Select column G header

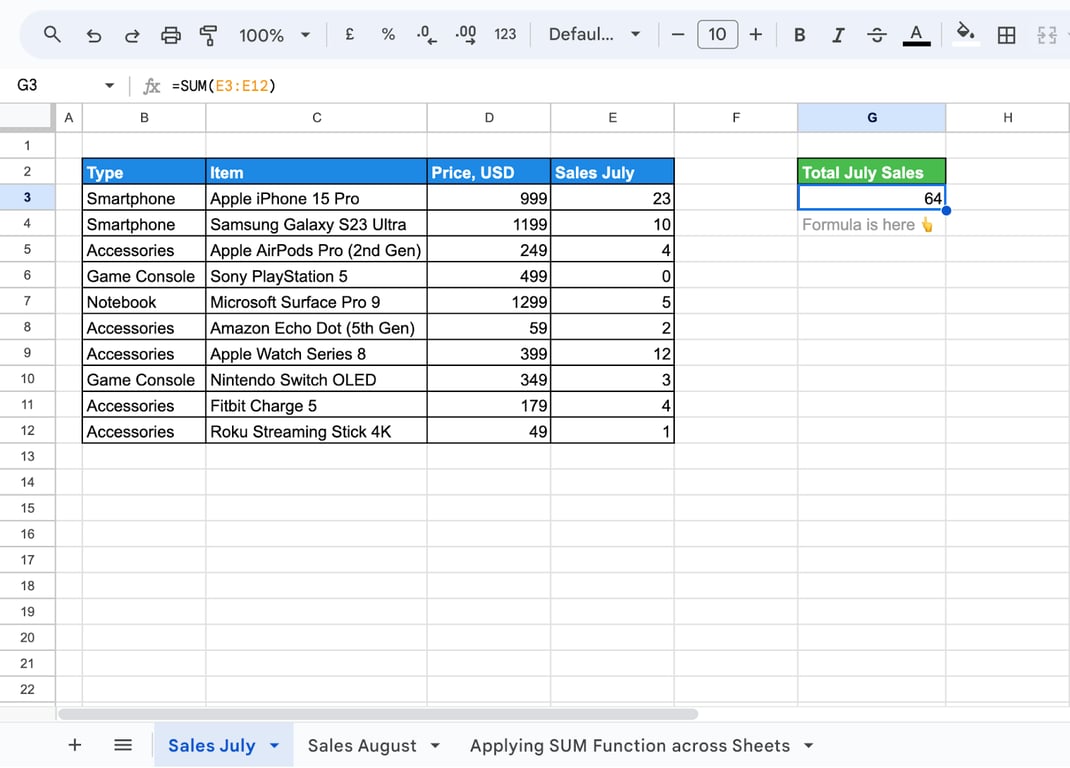(871, 117)
